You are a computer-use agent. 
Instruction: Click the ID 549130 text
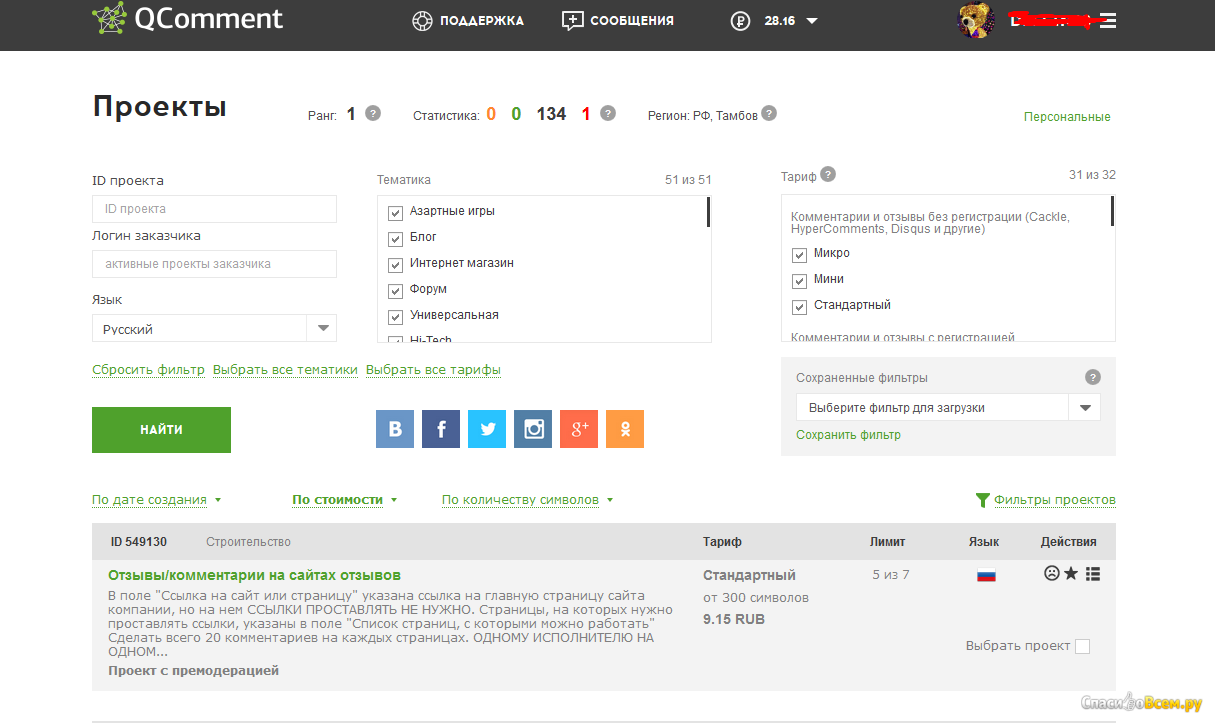click(139, 541)
